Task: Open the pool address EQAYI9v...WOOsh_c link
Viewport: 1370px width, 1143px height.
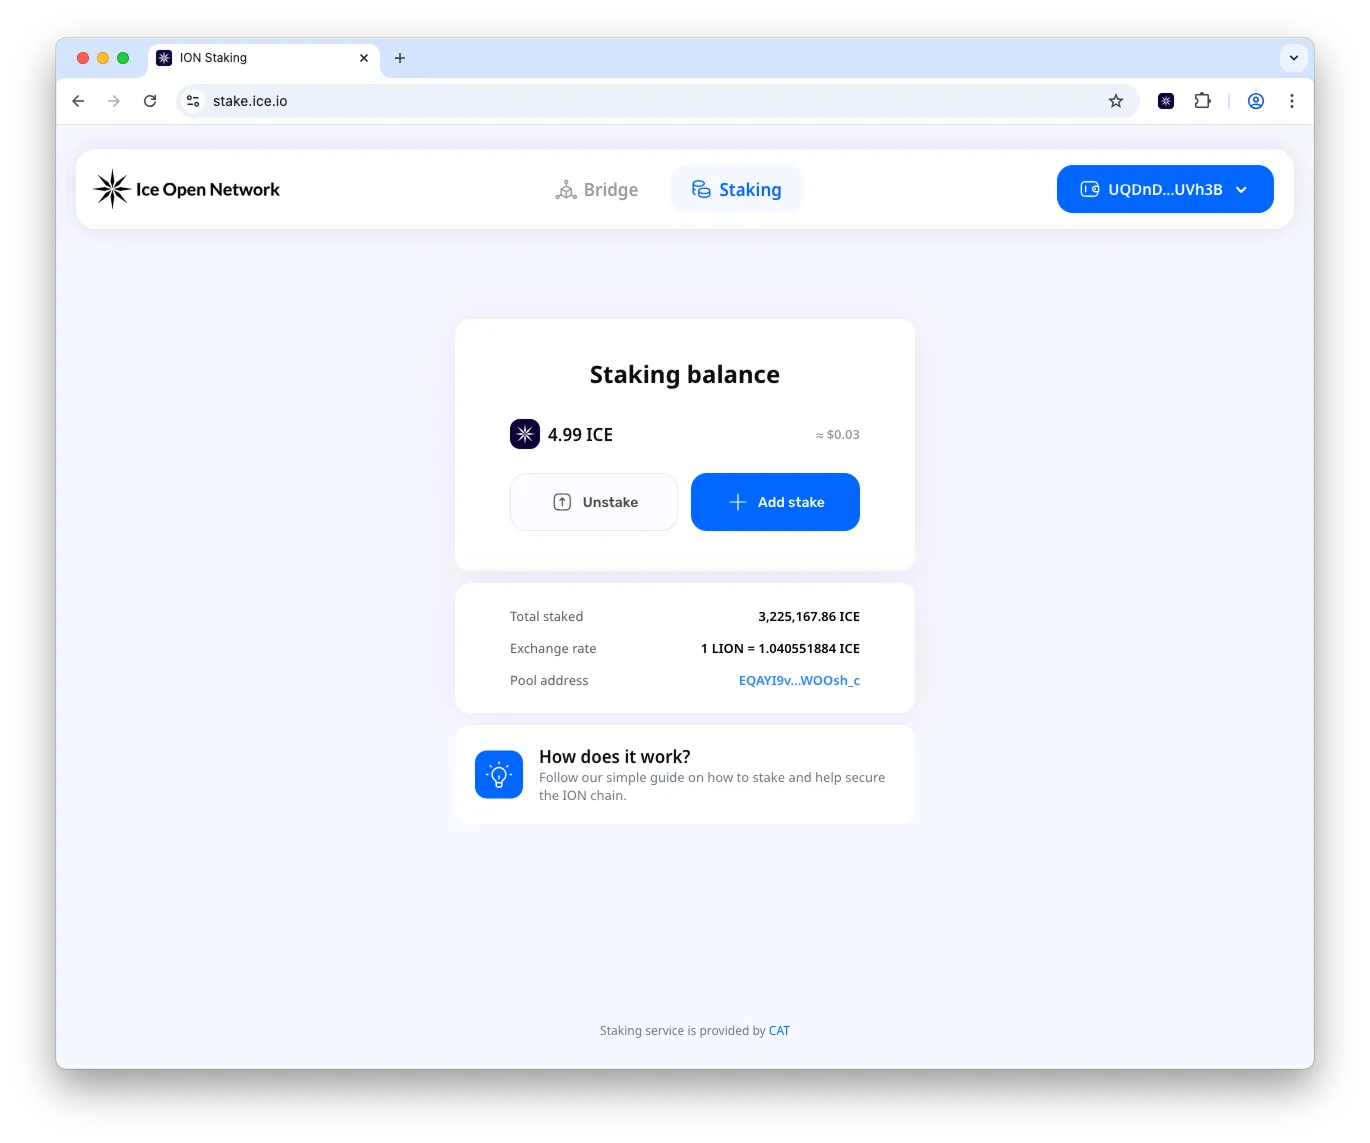Action: click(x=799, y=680)
